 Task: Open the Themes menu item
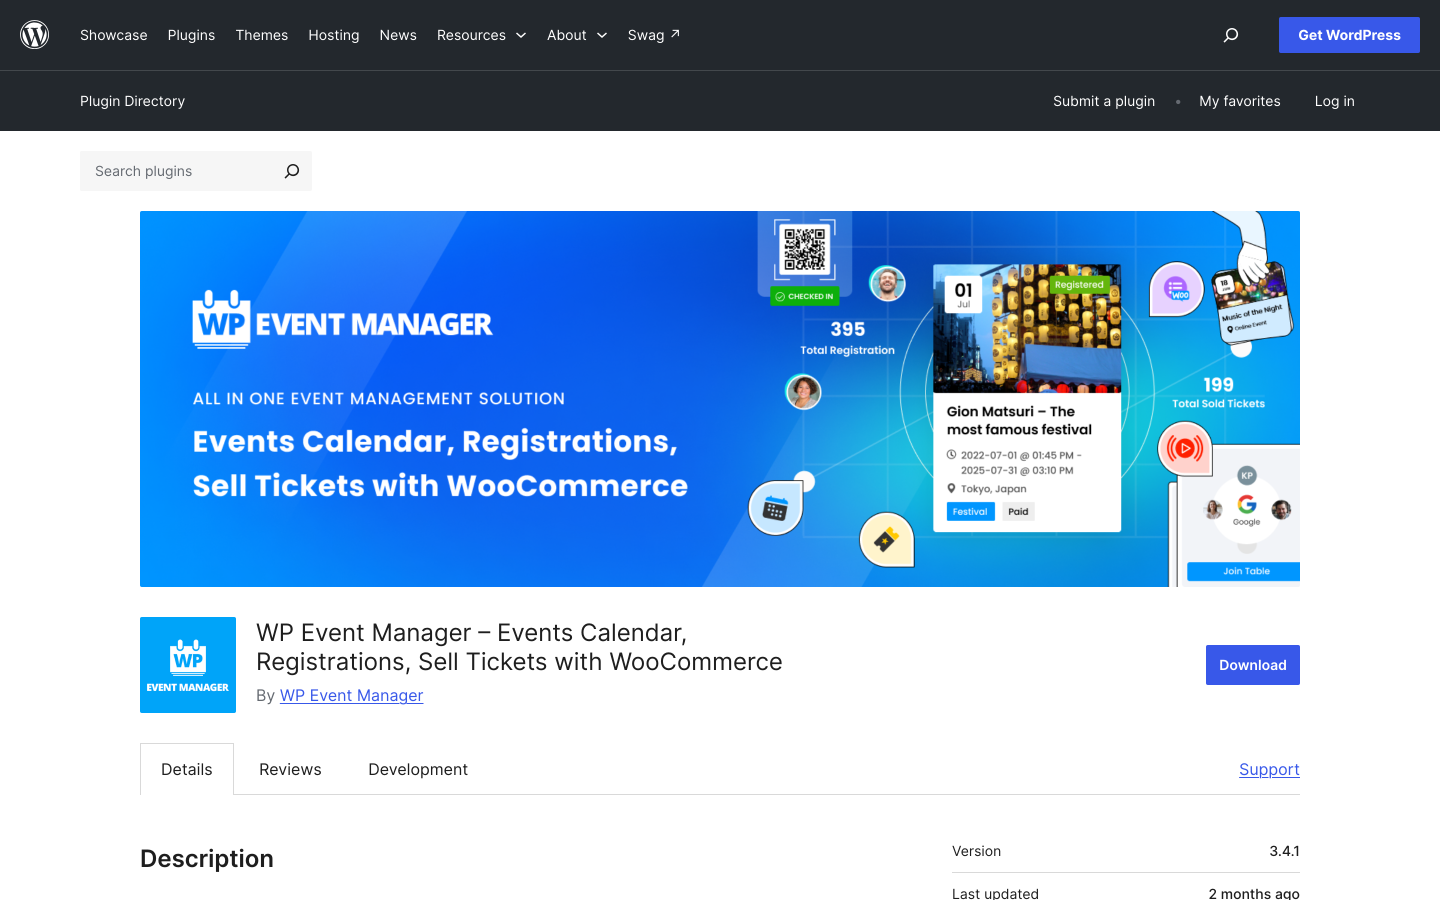[262, 35]
